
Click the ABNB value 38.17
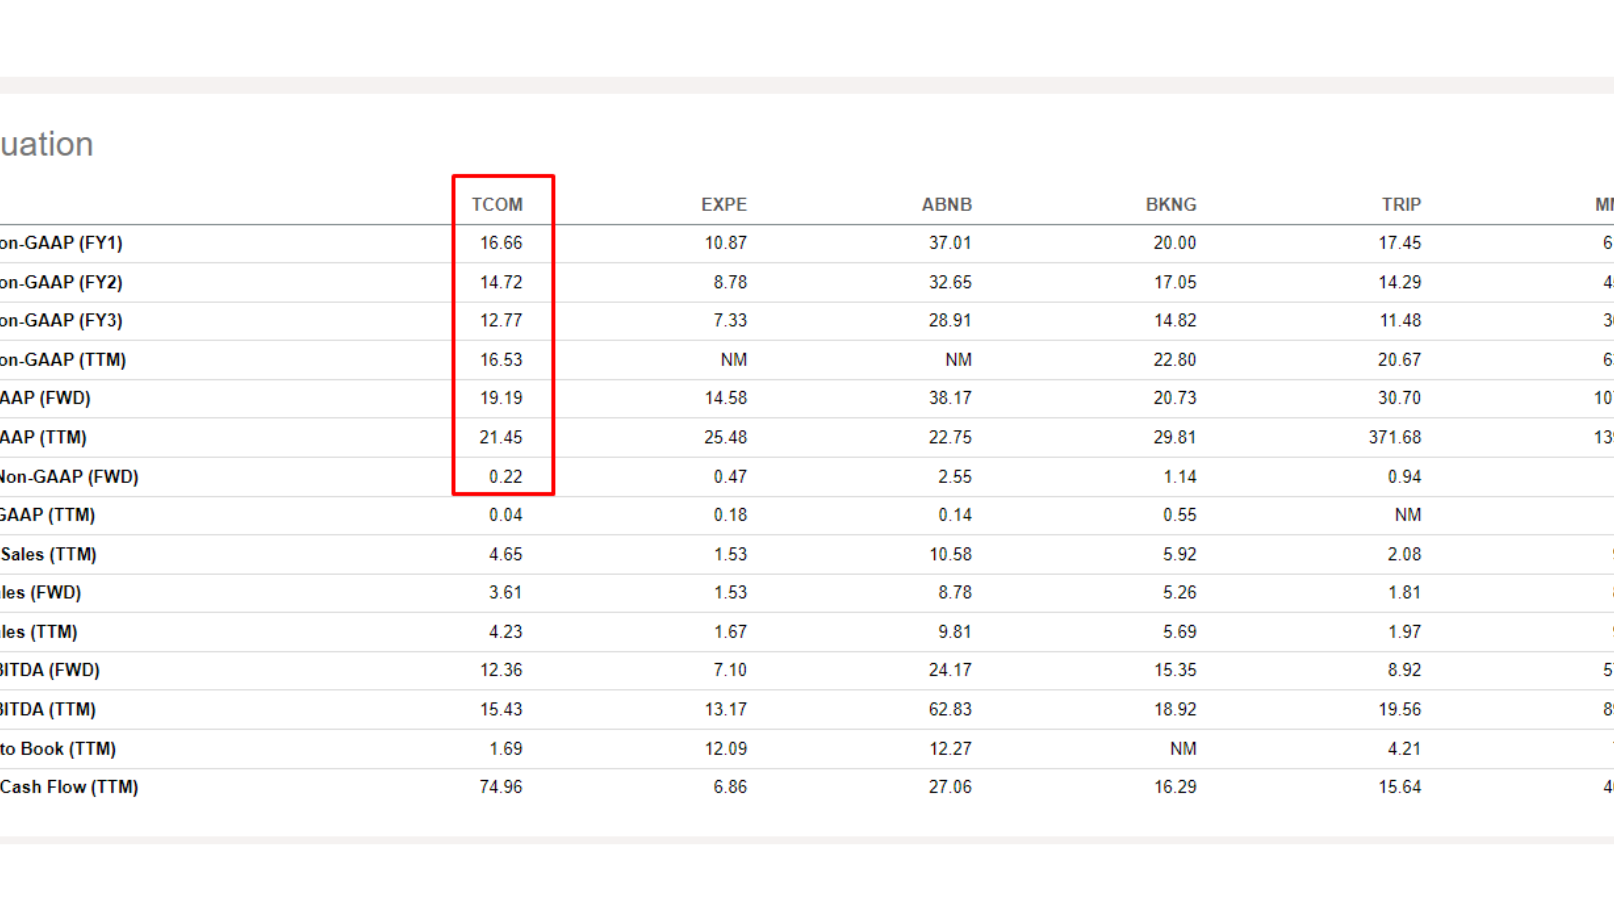[x=950, y=398]
